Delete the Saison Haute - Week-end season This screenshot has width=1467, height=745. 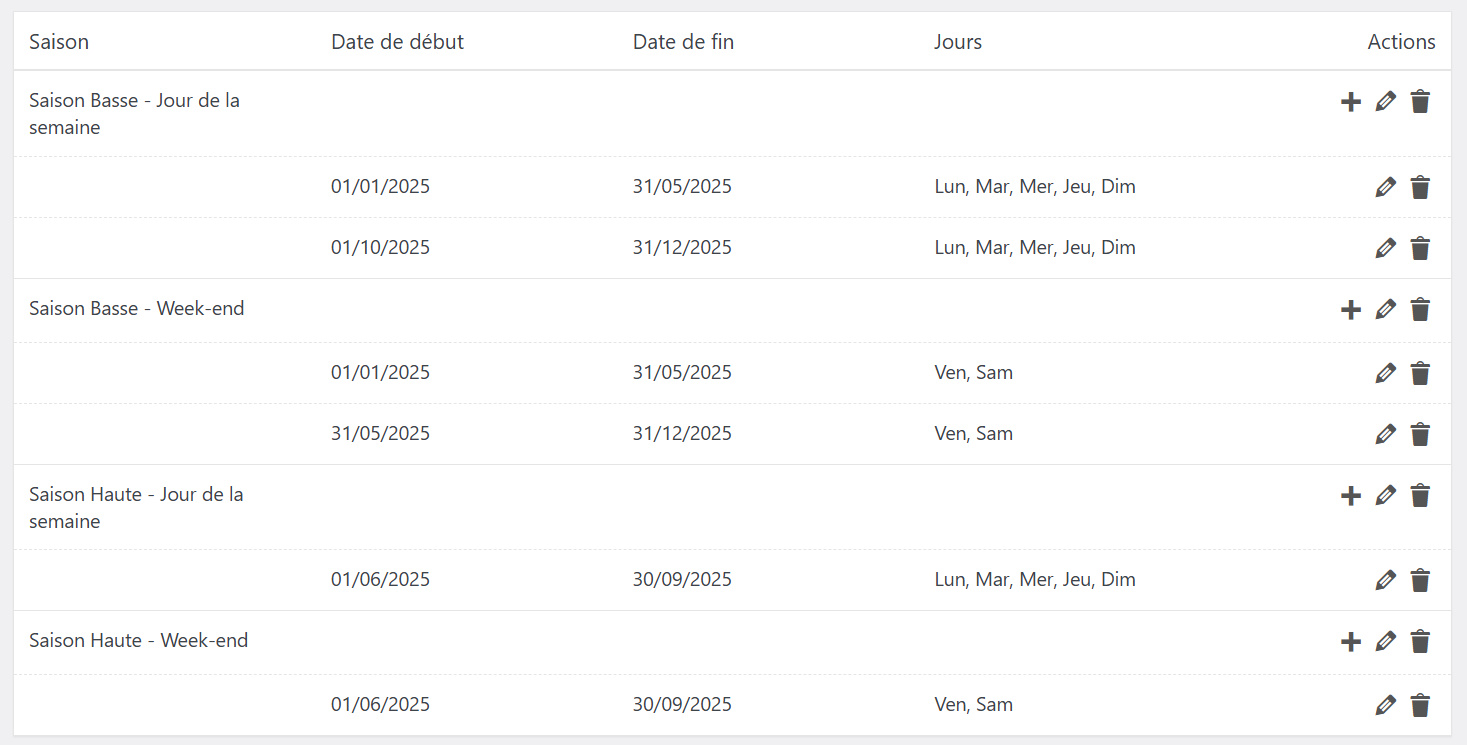click(x=1420, y=641)
